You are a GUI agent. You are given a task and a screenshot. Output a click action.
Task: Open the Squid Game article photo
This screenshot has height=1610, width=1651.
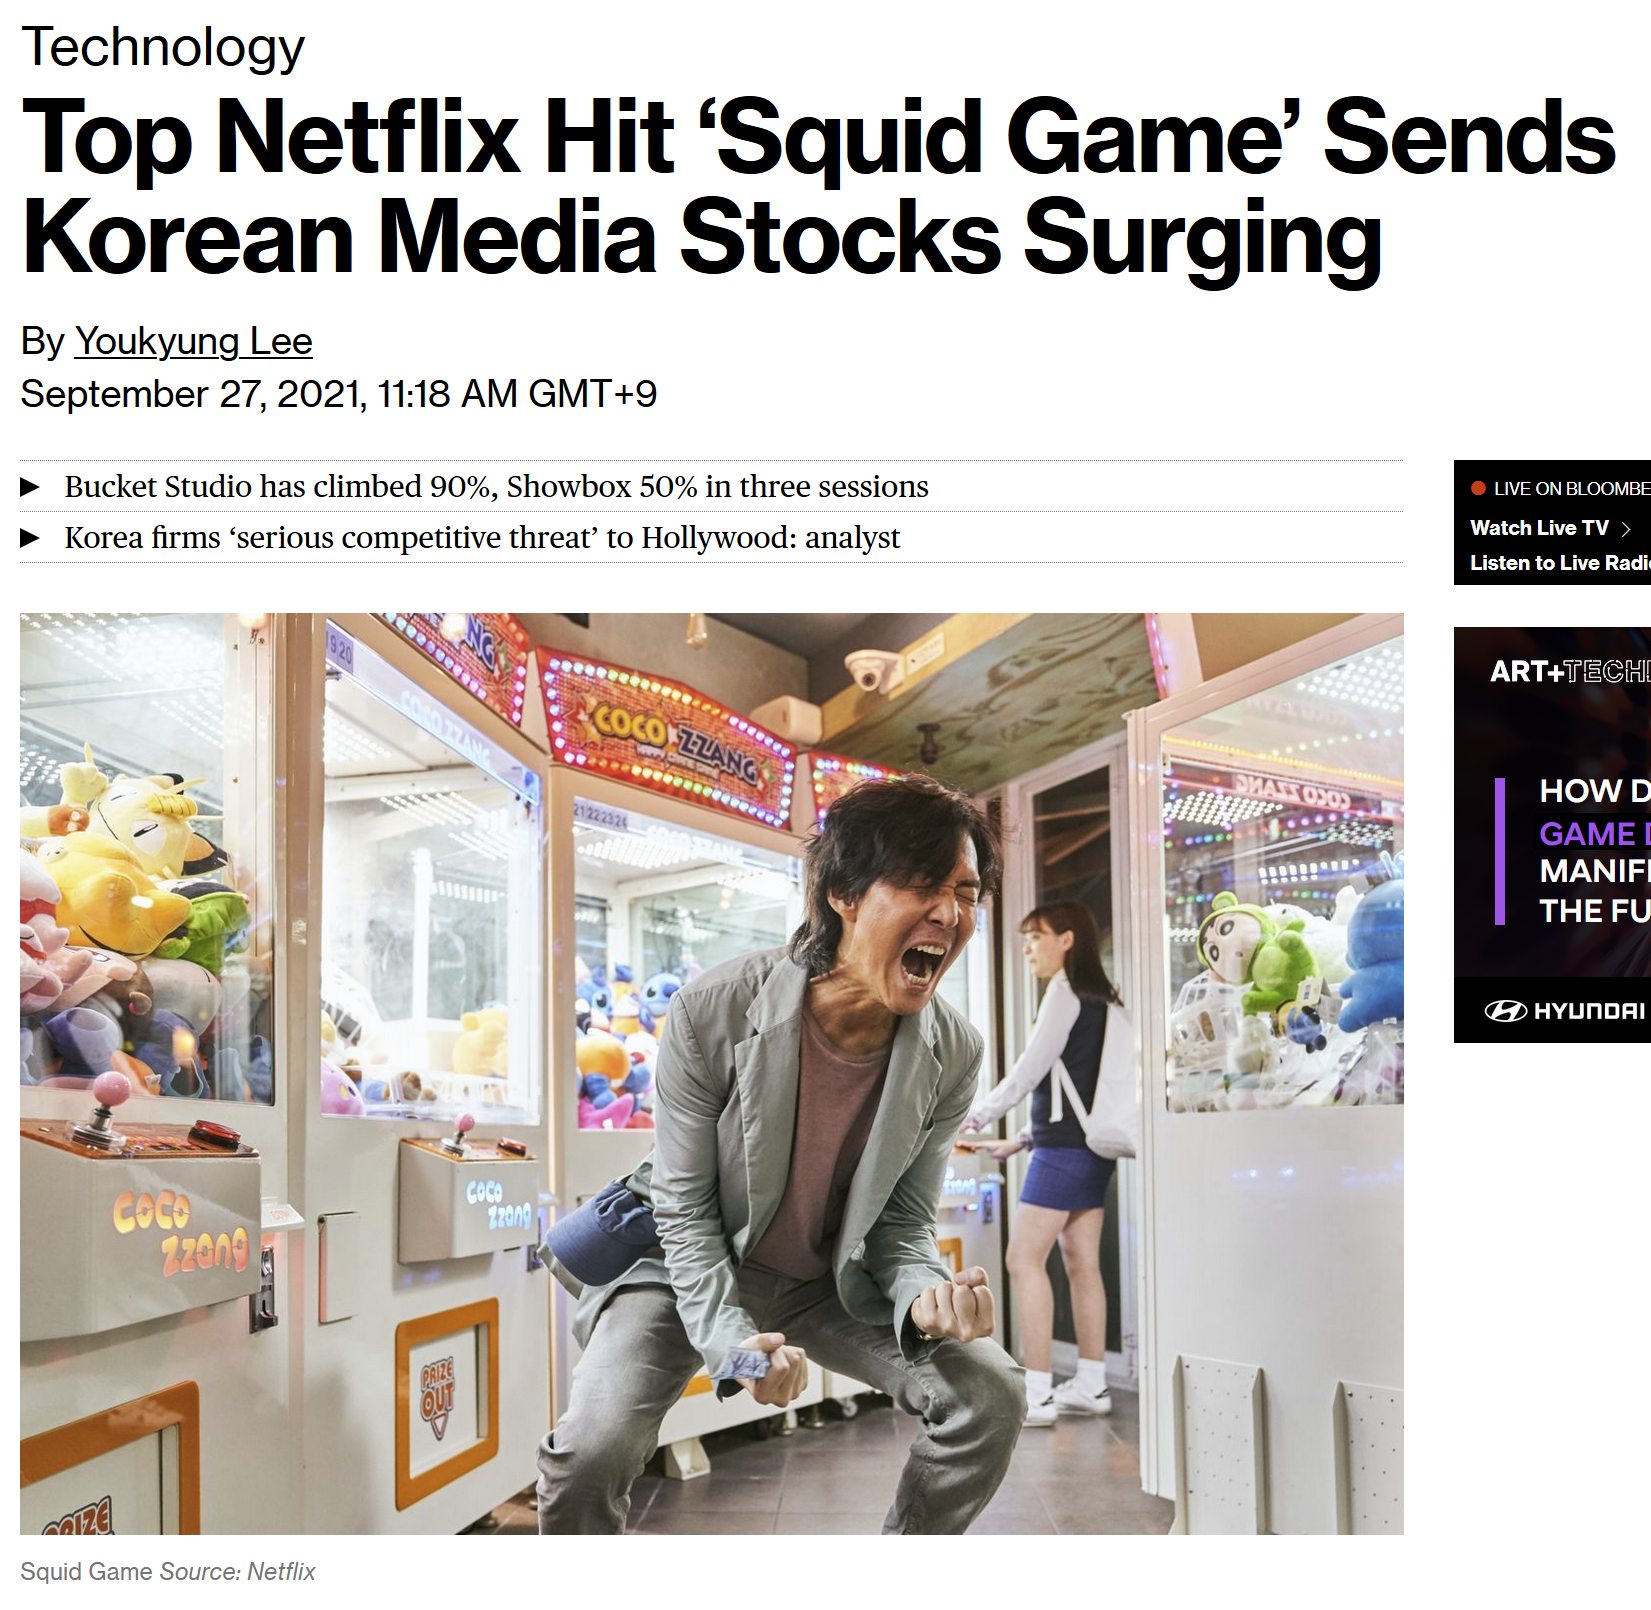pos(712,1074)
